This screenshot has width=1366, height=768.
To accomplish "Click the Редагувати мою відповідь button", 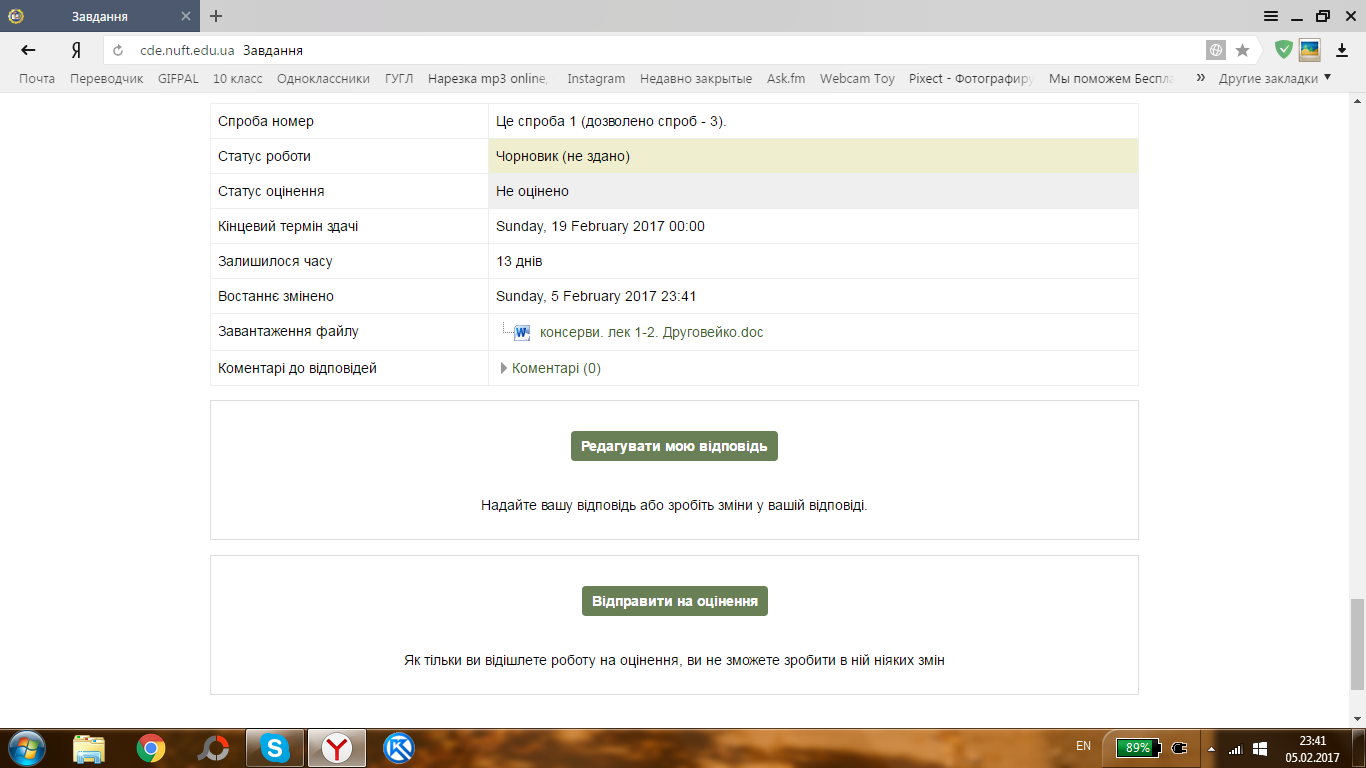I will 674,446.
